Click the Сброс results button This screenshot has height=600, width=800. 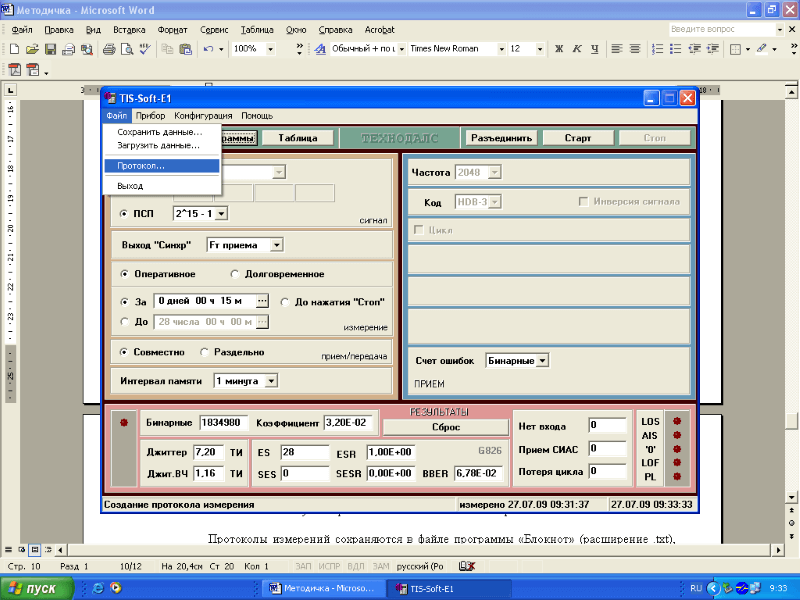click(446, 427)
